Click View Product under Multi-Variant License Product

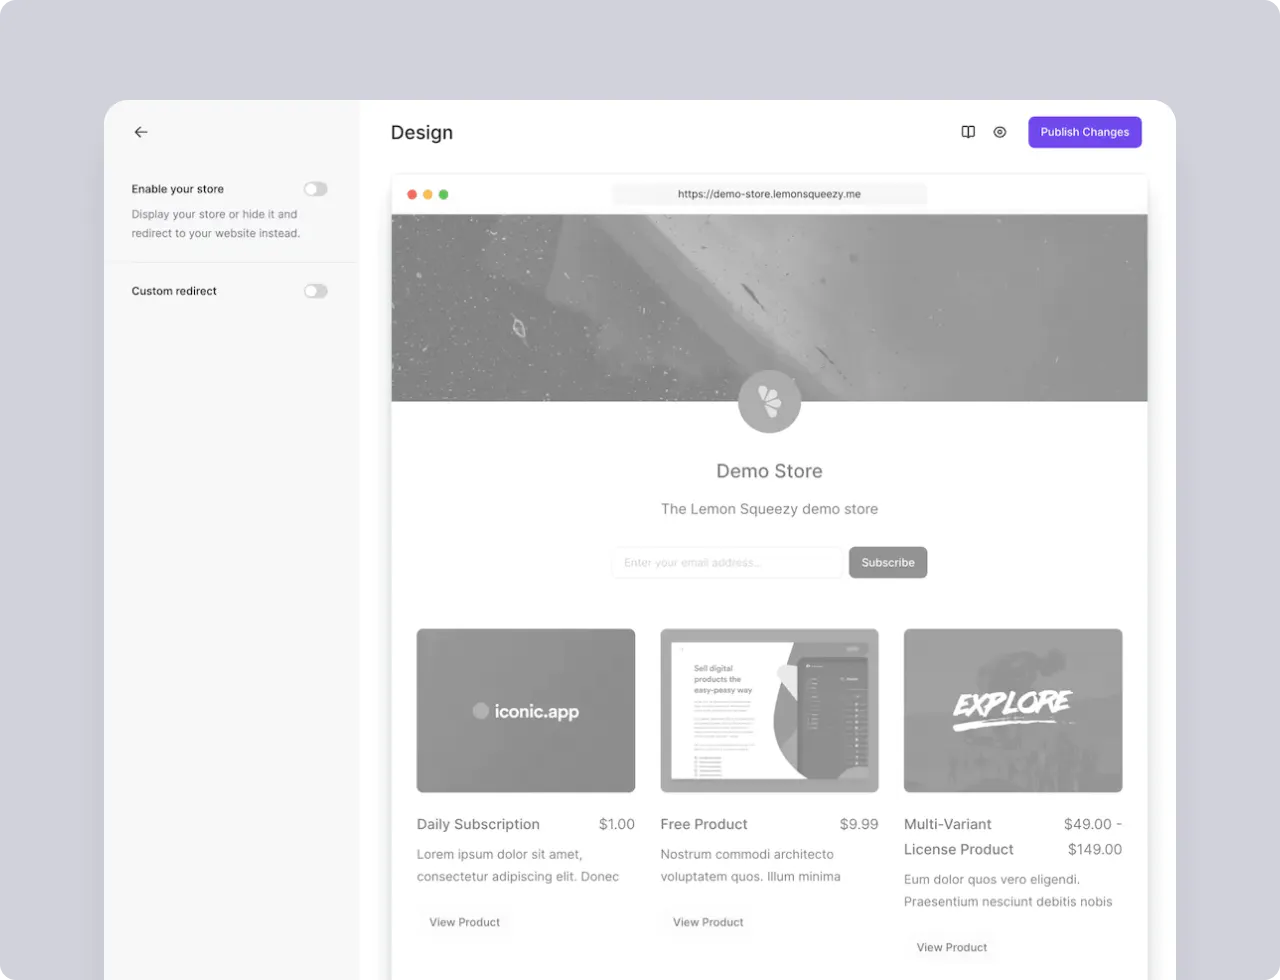pyautogui.click(x=951, y=947)
